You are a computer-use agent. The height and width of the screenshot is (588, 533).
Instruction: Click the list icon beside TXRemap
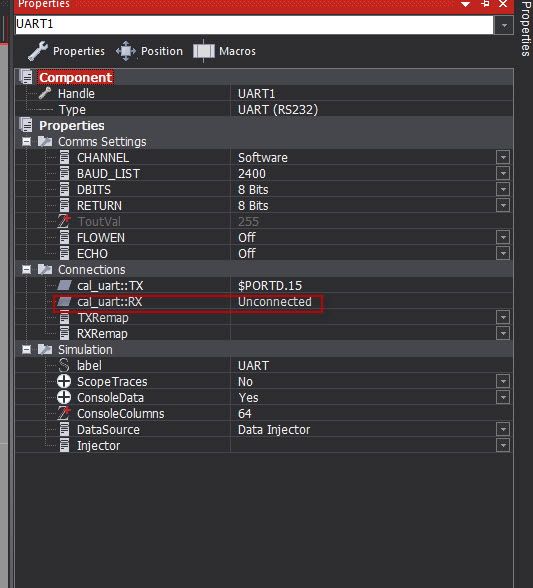[65, 318]
